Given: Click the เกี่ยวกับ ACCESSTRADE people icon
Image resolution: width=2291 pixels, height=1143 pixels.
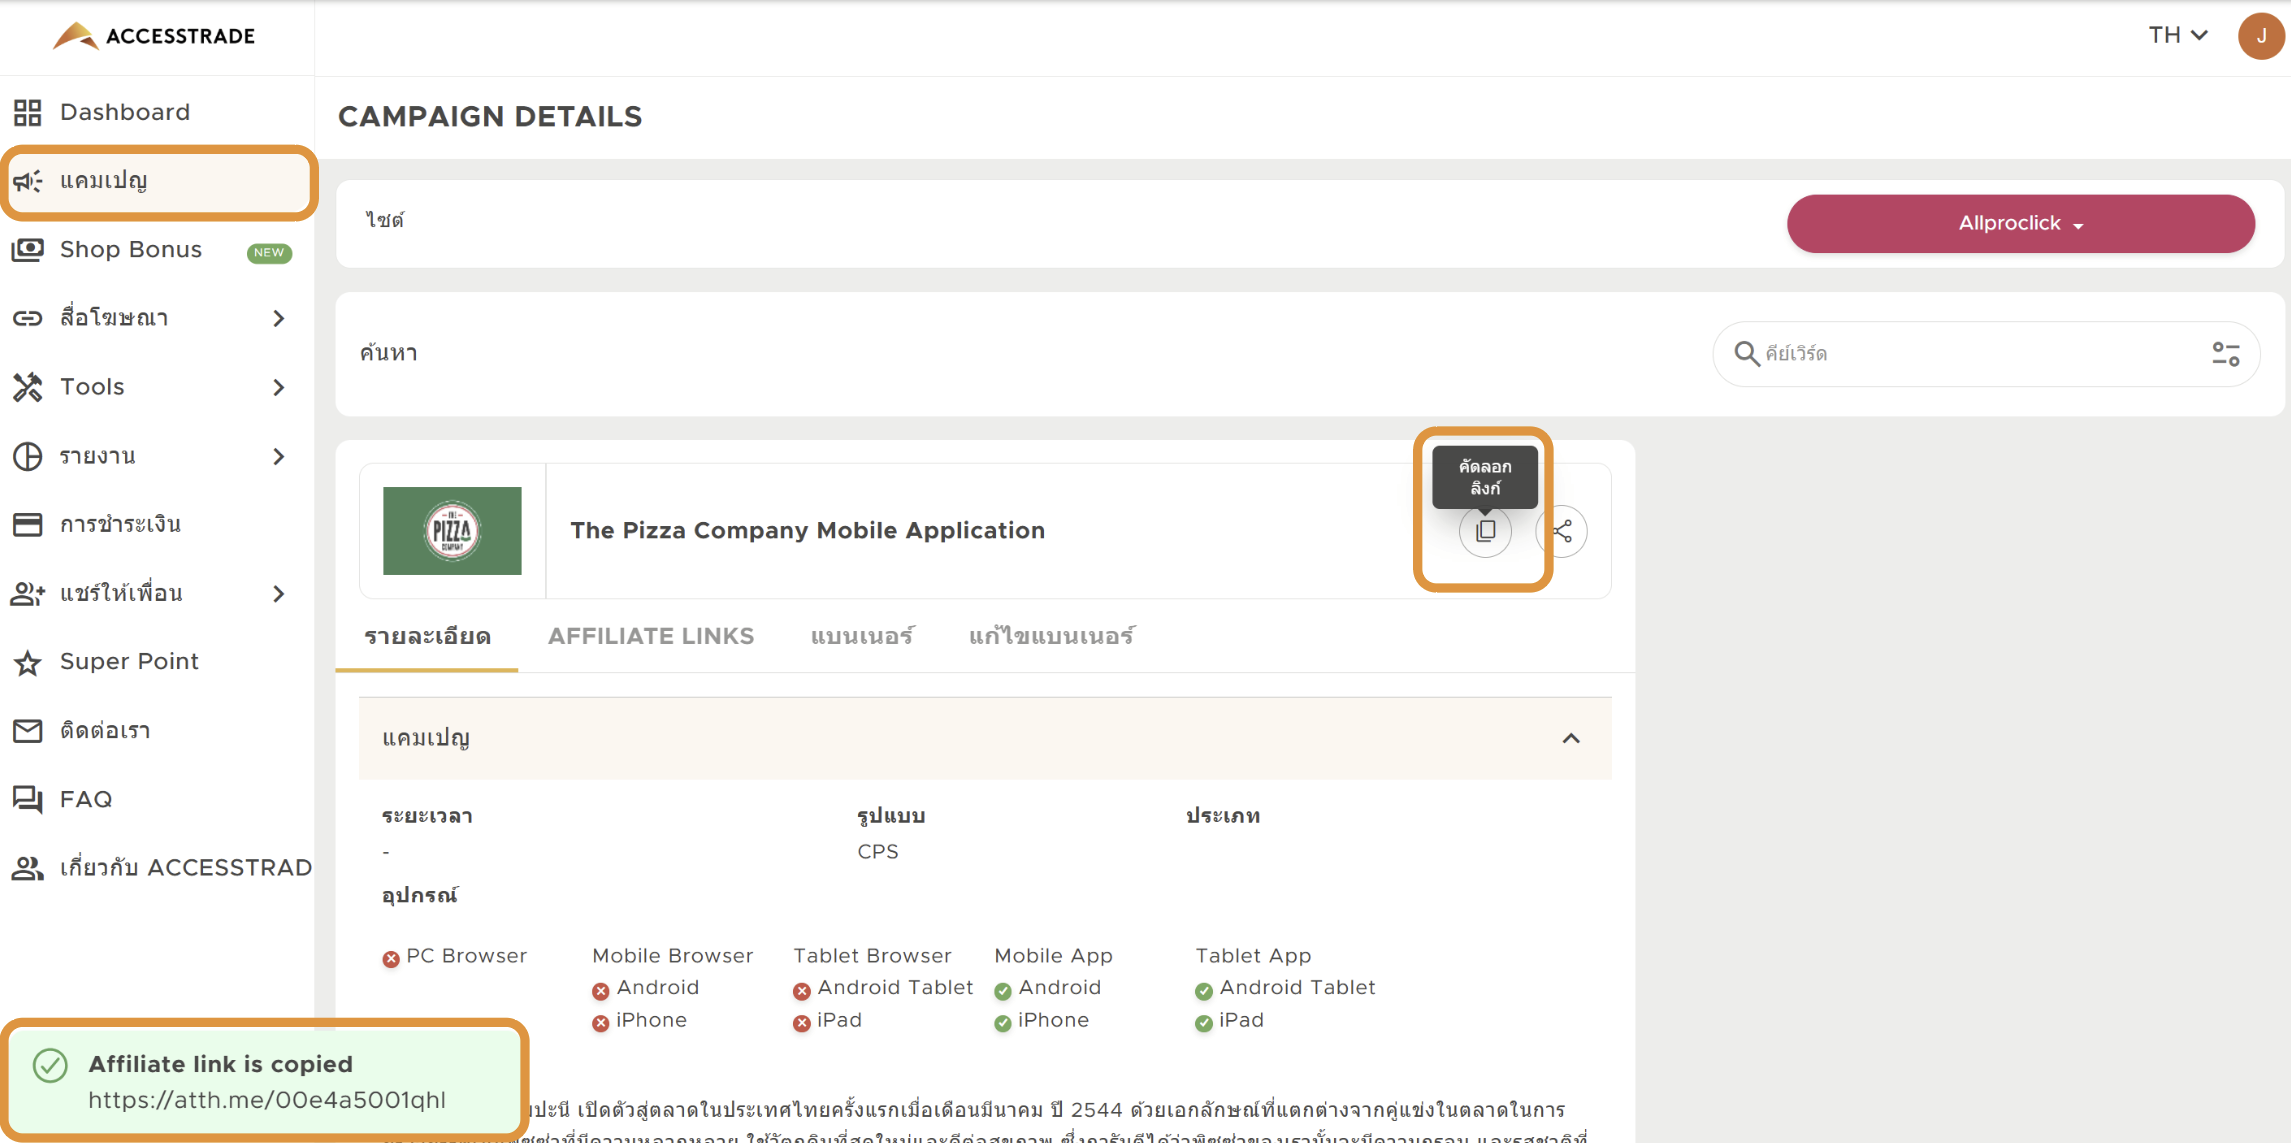Looking at the screenshot, I should pyautogui.click(x=28, y=868).
